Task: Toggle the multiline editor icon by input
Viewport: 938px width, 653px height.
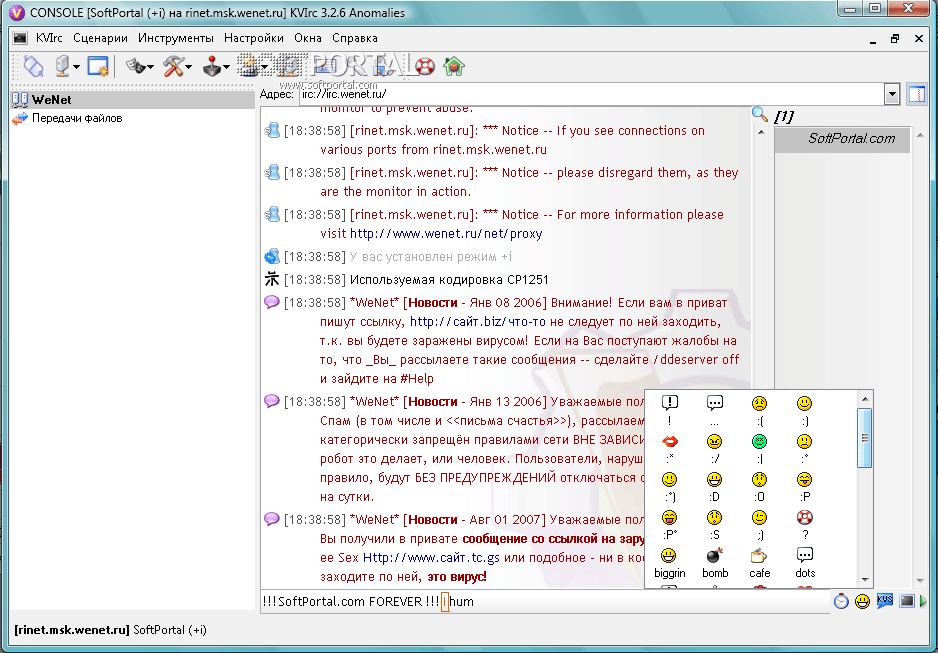Action: tap(907, 601)
